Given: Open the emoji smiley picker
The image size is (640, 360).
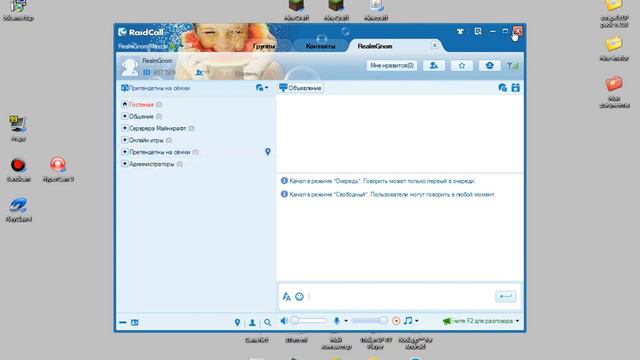Looking at the screenshot, I should click(x=299, y=297).
